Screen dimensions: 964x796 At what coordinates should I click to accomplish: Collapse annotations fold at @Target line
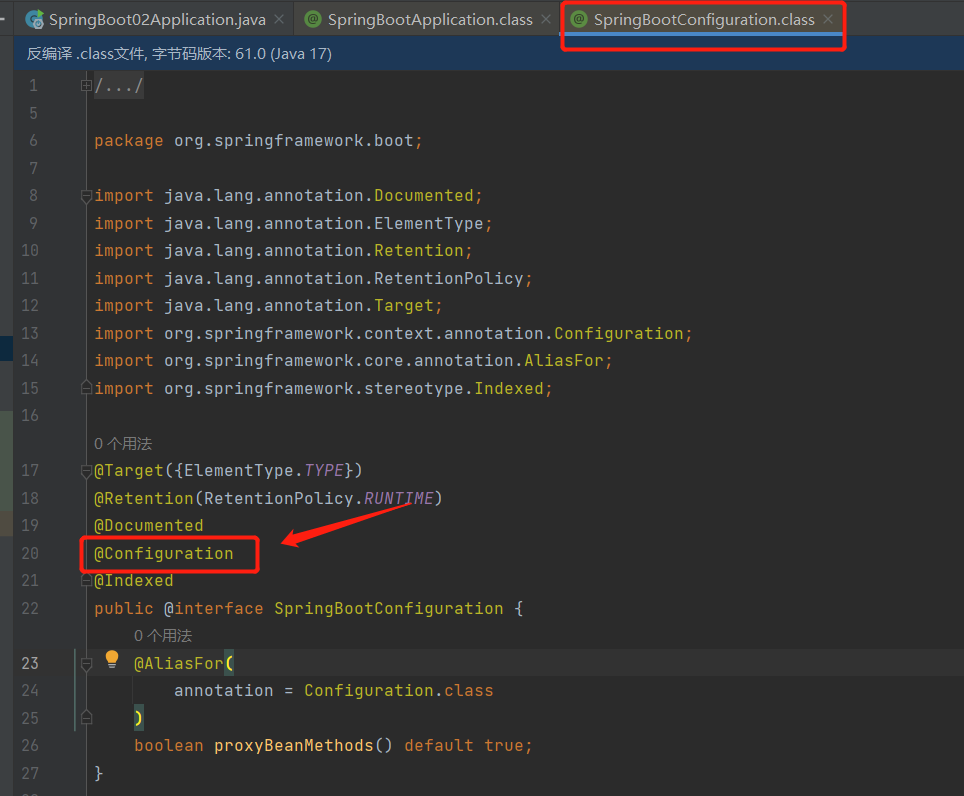(87, 471)
